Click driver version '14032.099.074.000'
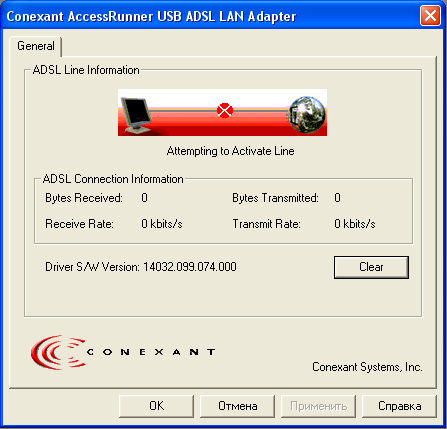Viewport: 447px width, 429px height. point(190,267)
